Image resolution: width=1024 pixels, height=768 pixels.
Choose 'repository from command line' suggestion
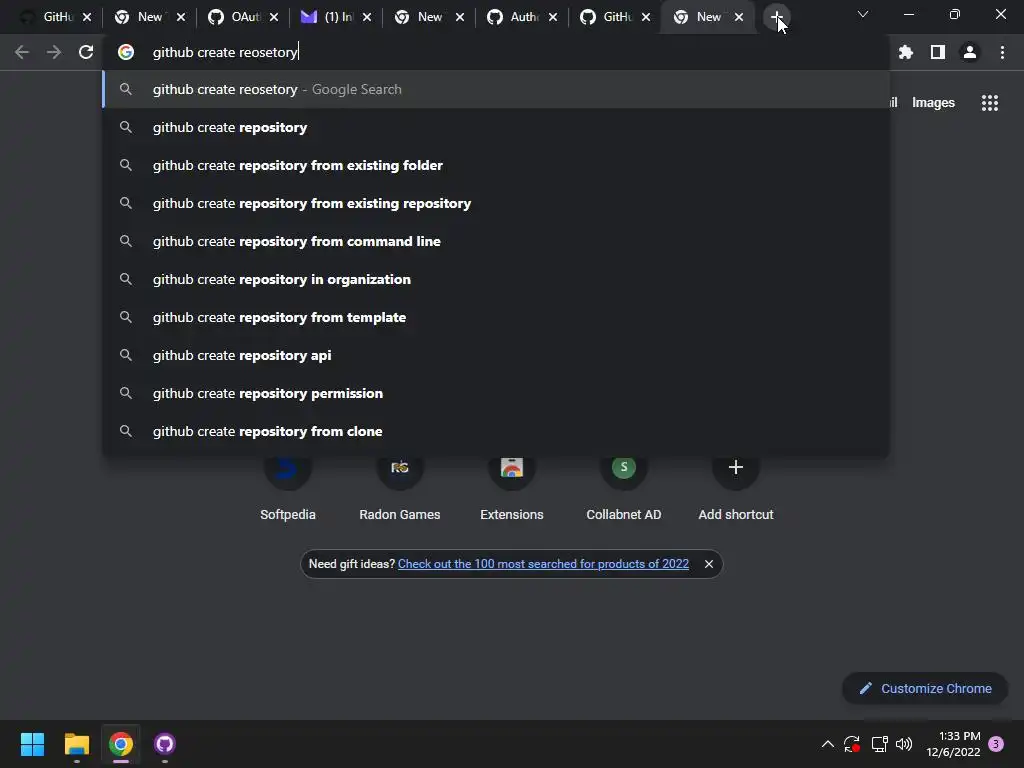496,241
